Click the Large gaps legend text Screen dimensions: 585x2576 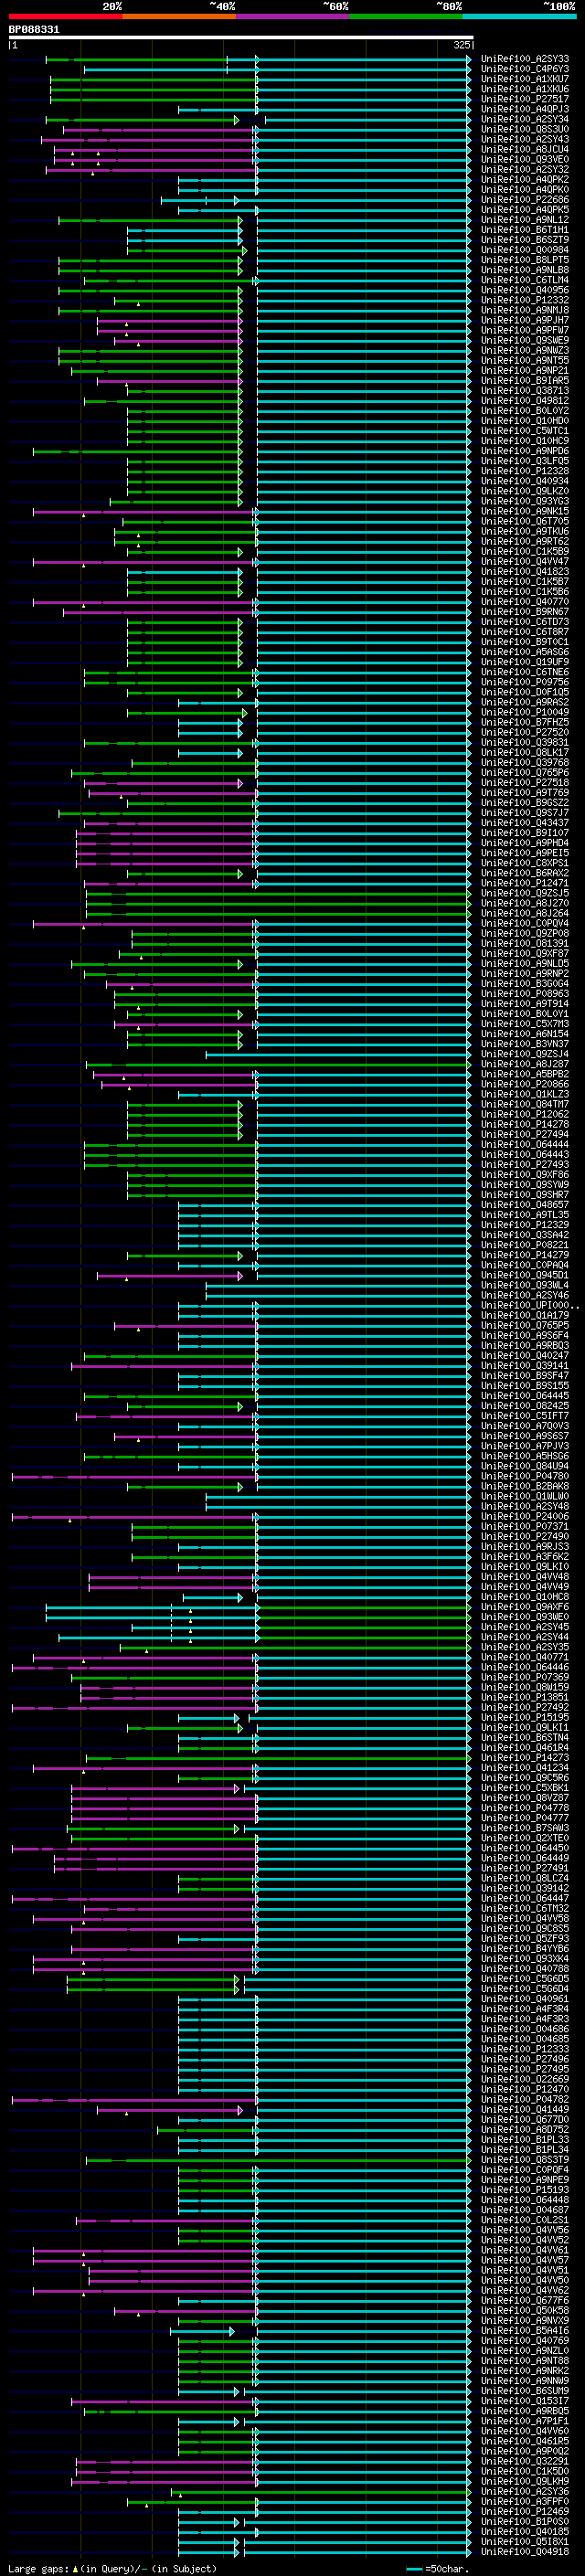point(112,2568)
